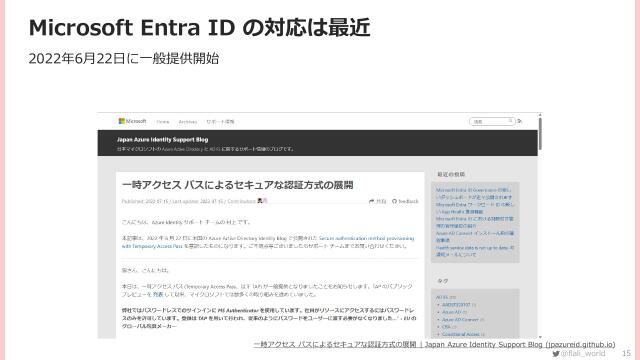This screenshot has height=360, width=640.
Task: Open the サポート情報 nav item
Action: (220, 122)
